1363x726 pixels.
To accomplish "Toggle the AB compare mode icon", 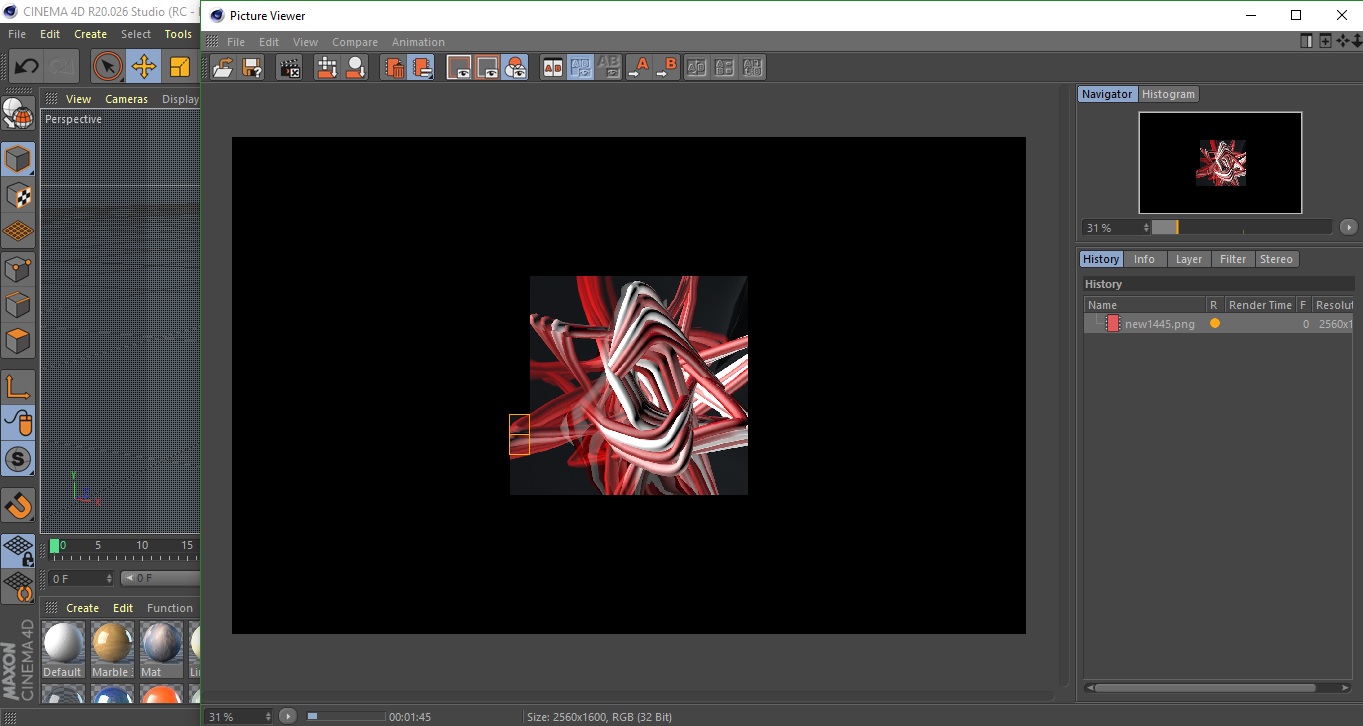I will (552, 67).
